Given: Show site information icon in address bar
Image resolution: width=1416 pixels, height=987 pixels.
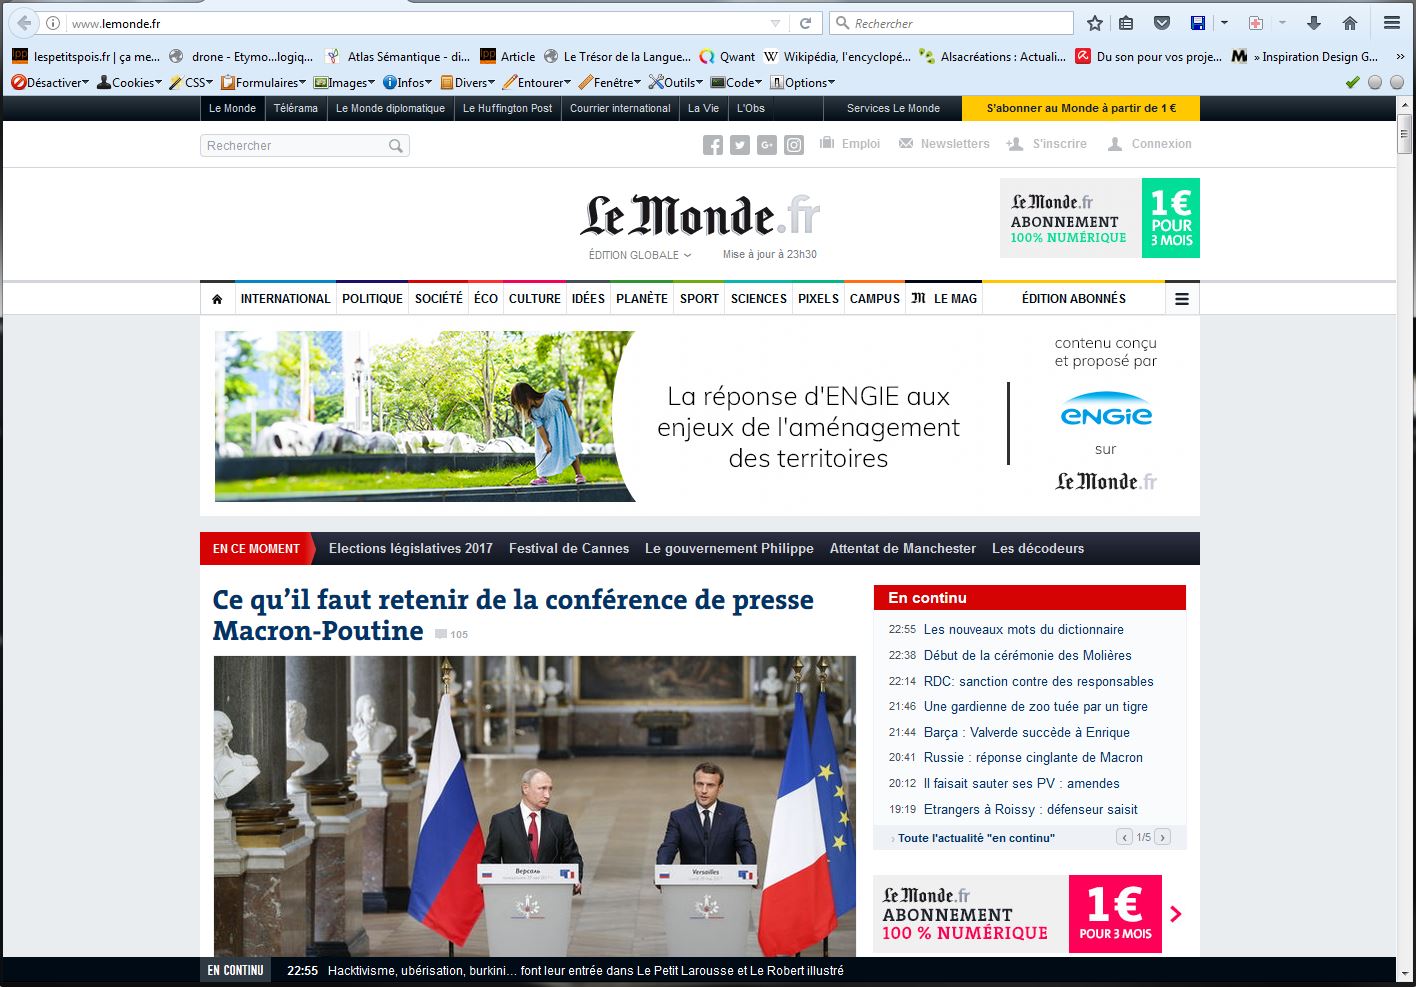Looking at the screenshot, I should pyautogui.click(x=53, y=23).
